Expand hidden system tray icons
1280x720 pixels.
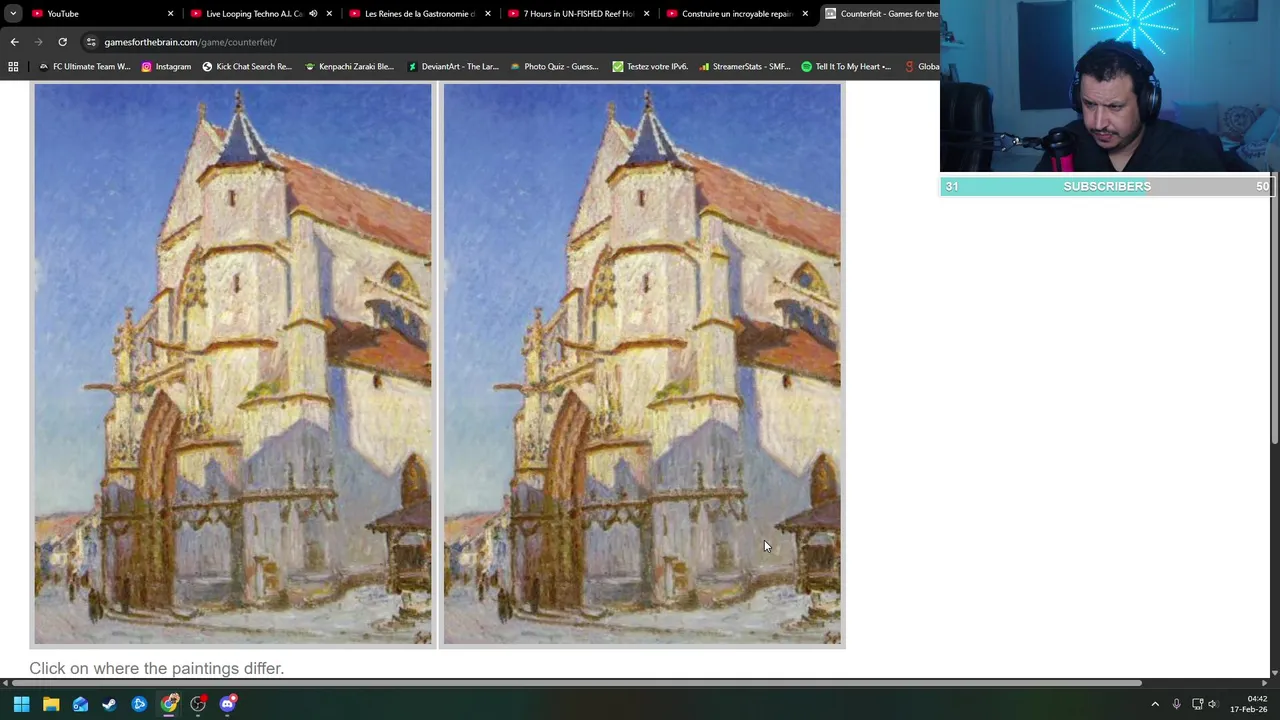1155,704
